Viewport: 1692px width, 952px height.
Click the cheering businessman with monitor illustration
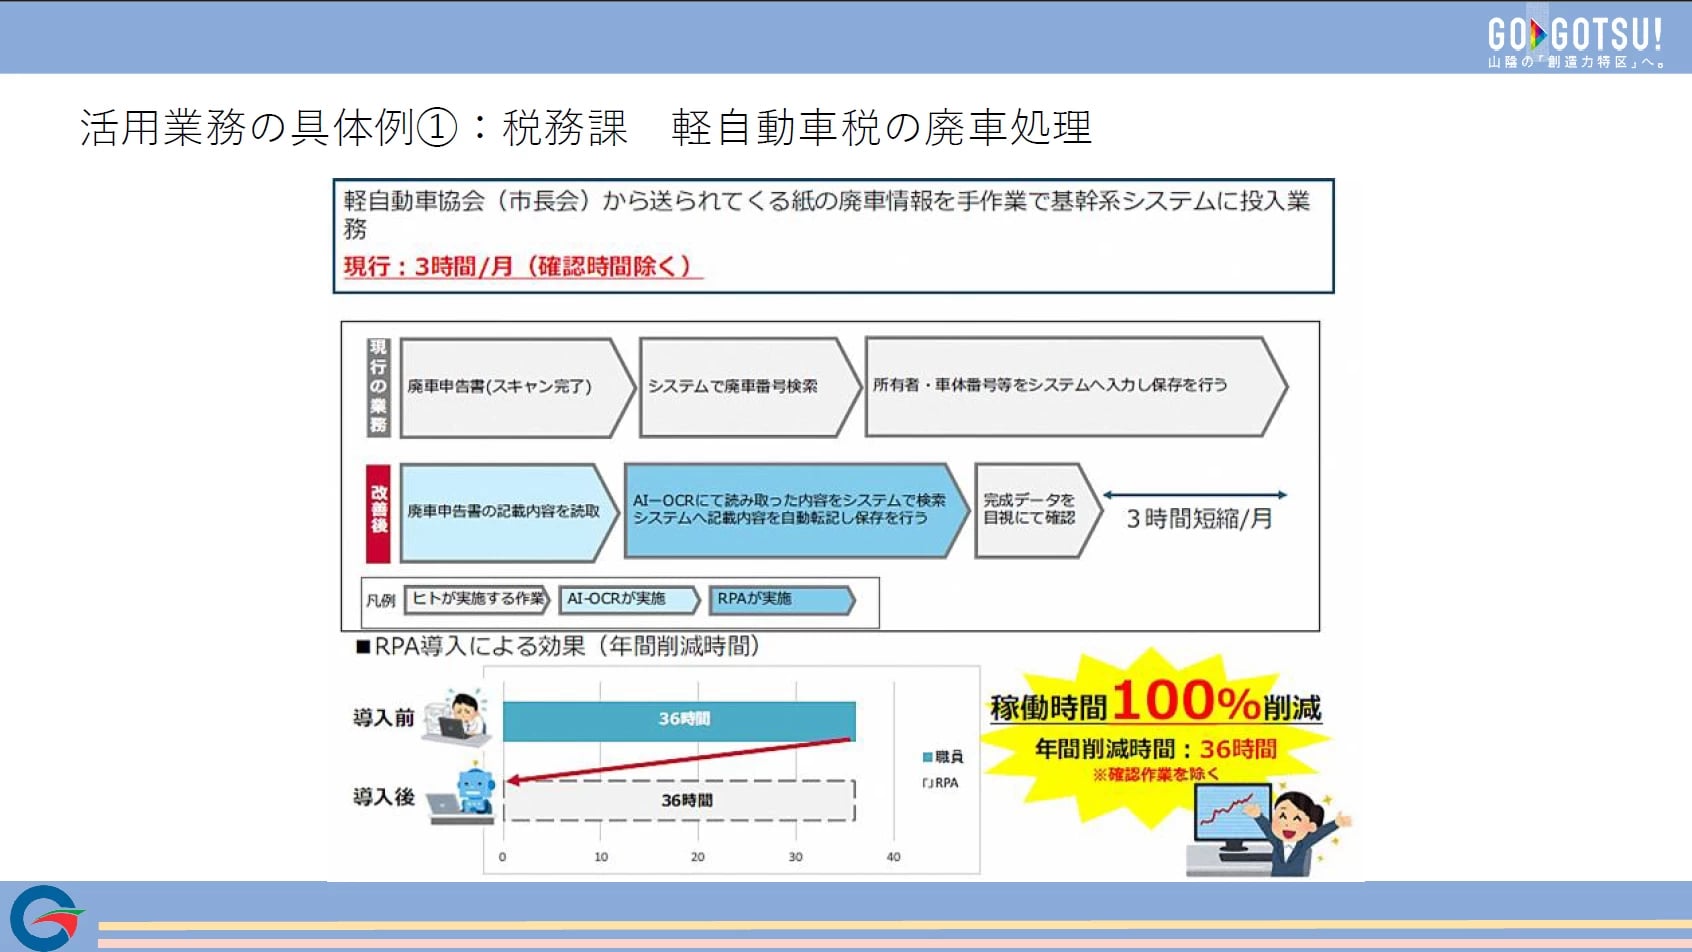pos(1271,830)
